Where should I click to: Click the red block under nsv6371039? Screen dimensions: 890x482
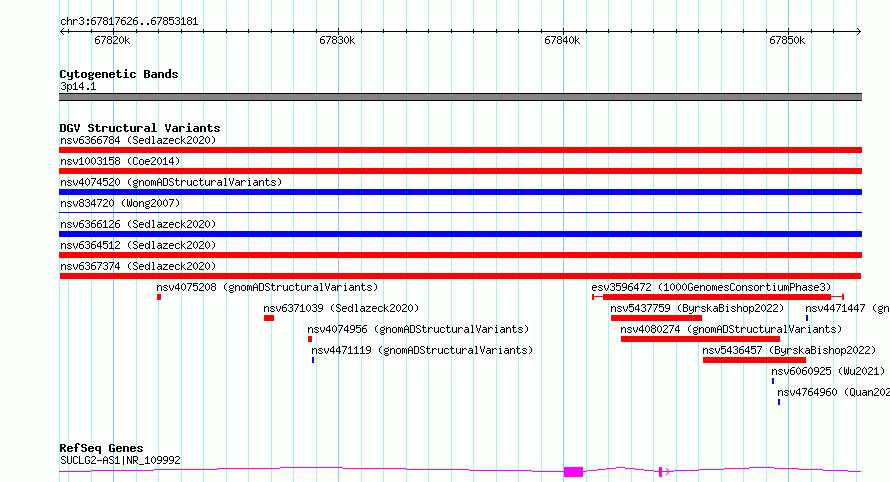[x=269, y=318]
